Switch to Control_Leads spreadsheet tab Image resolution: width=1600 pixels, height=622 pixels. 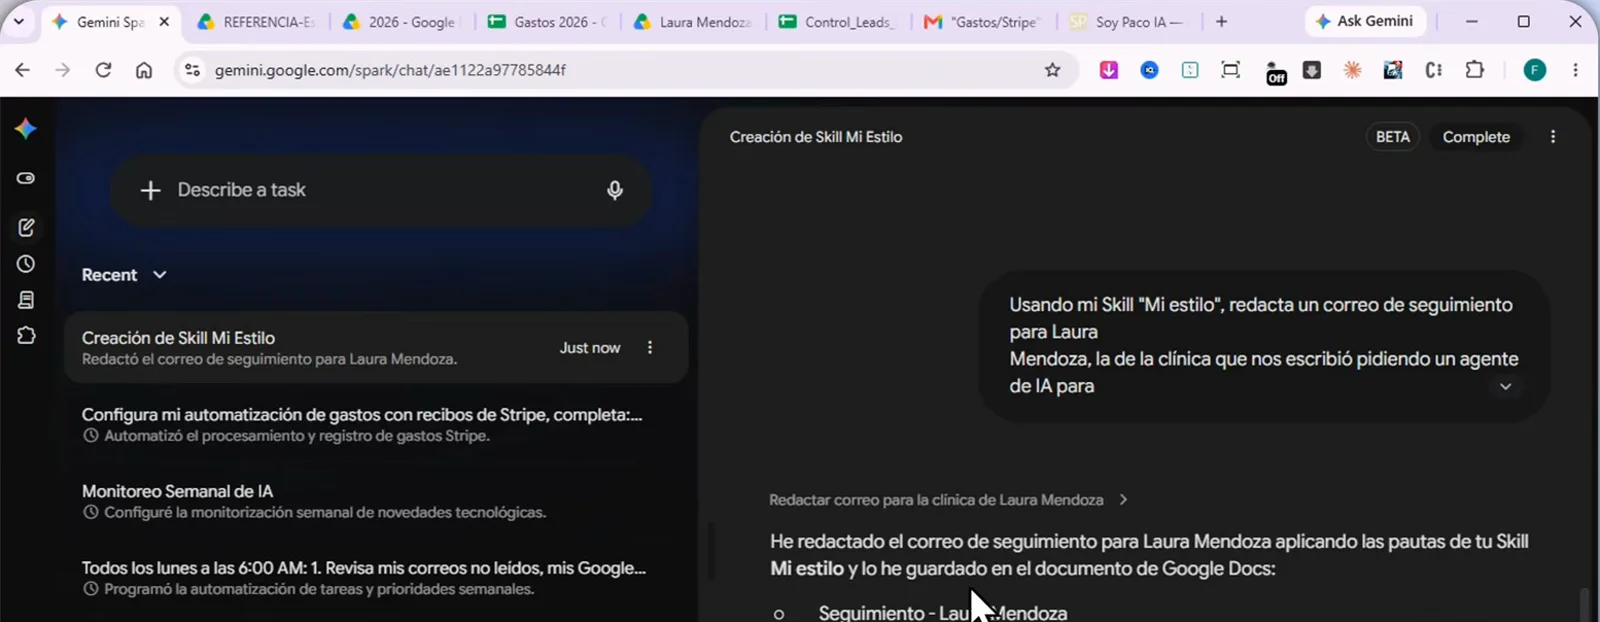tap(838, 21)
